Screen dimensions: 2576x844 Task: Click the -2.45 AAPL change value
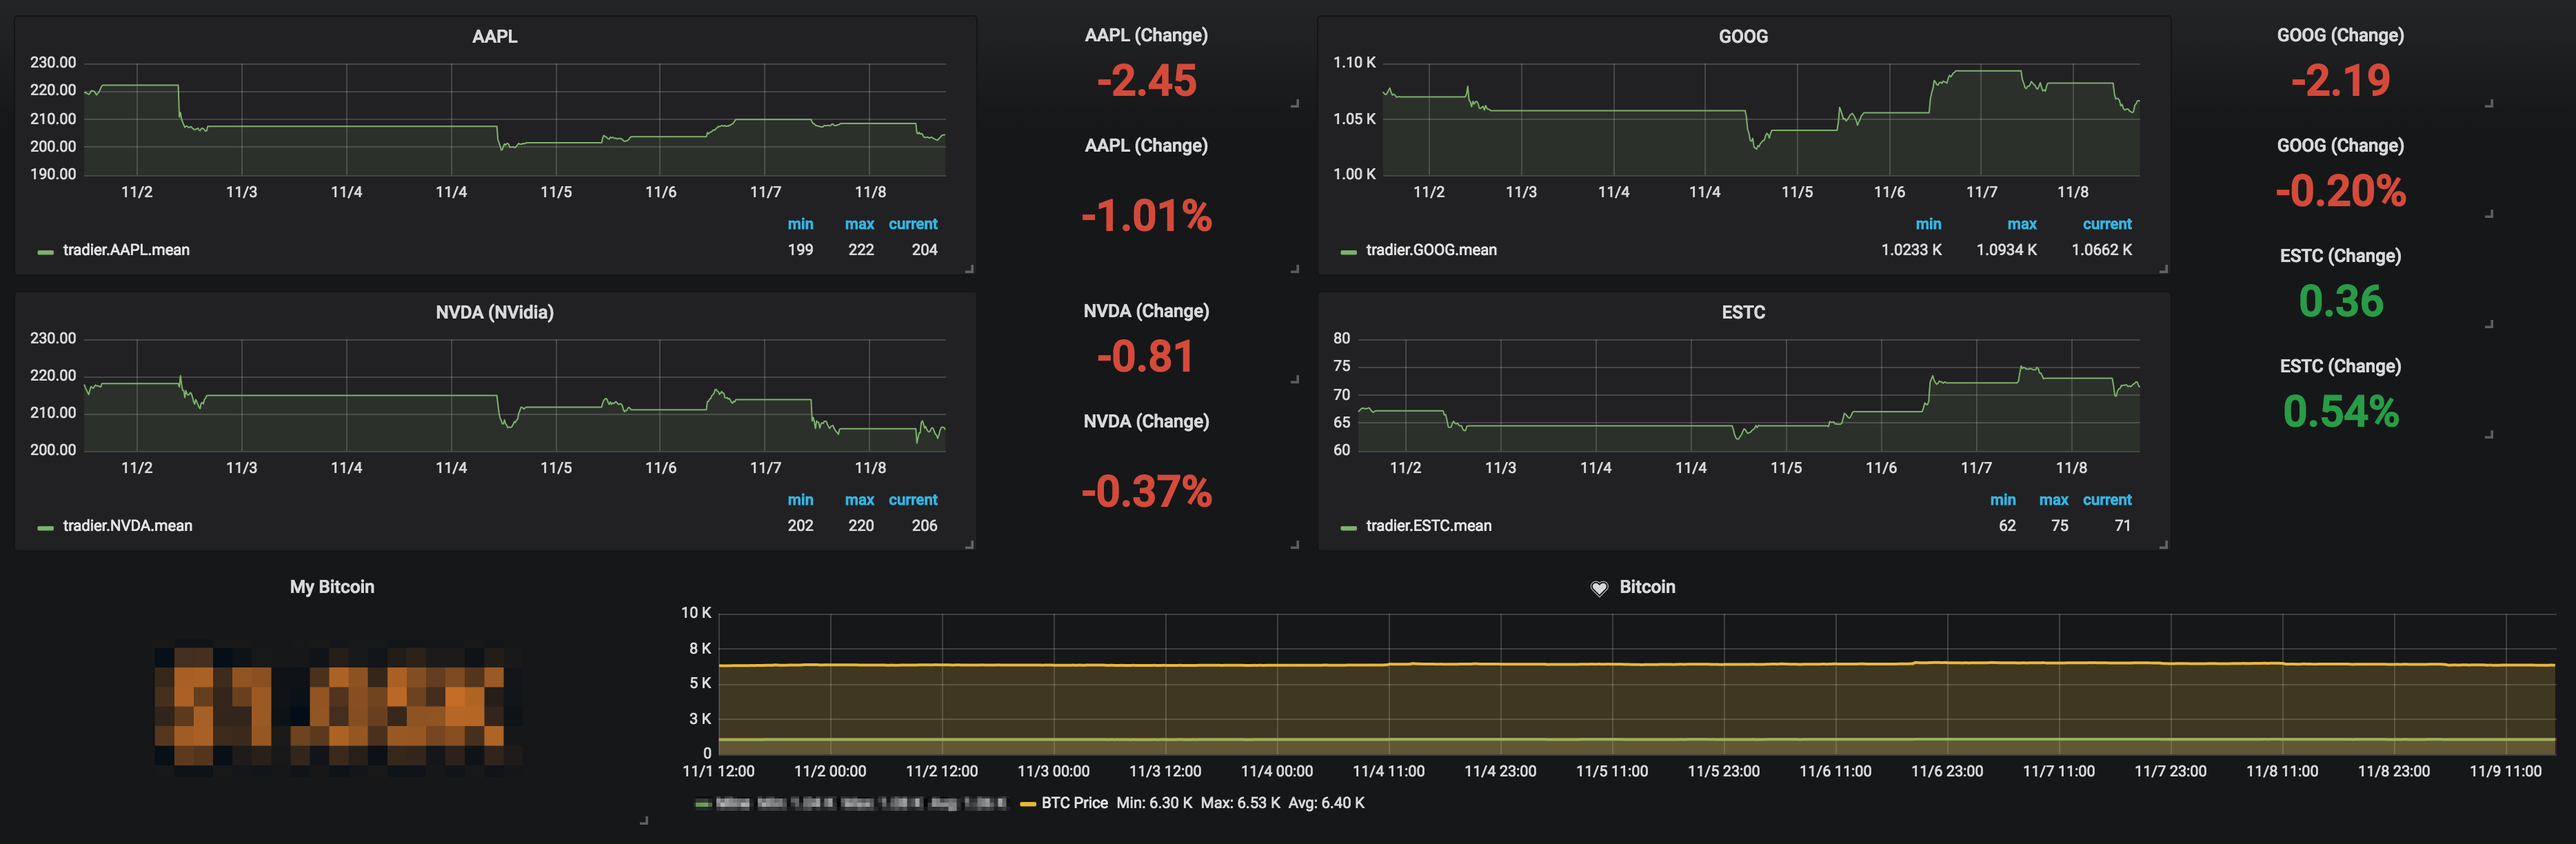coord(1146,81)
